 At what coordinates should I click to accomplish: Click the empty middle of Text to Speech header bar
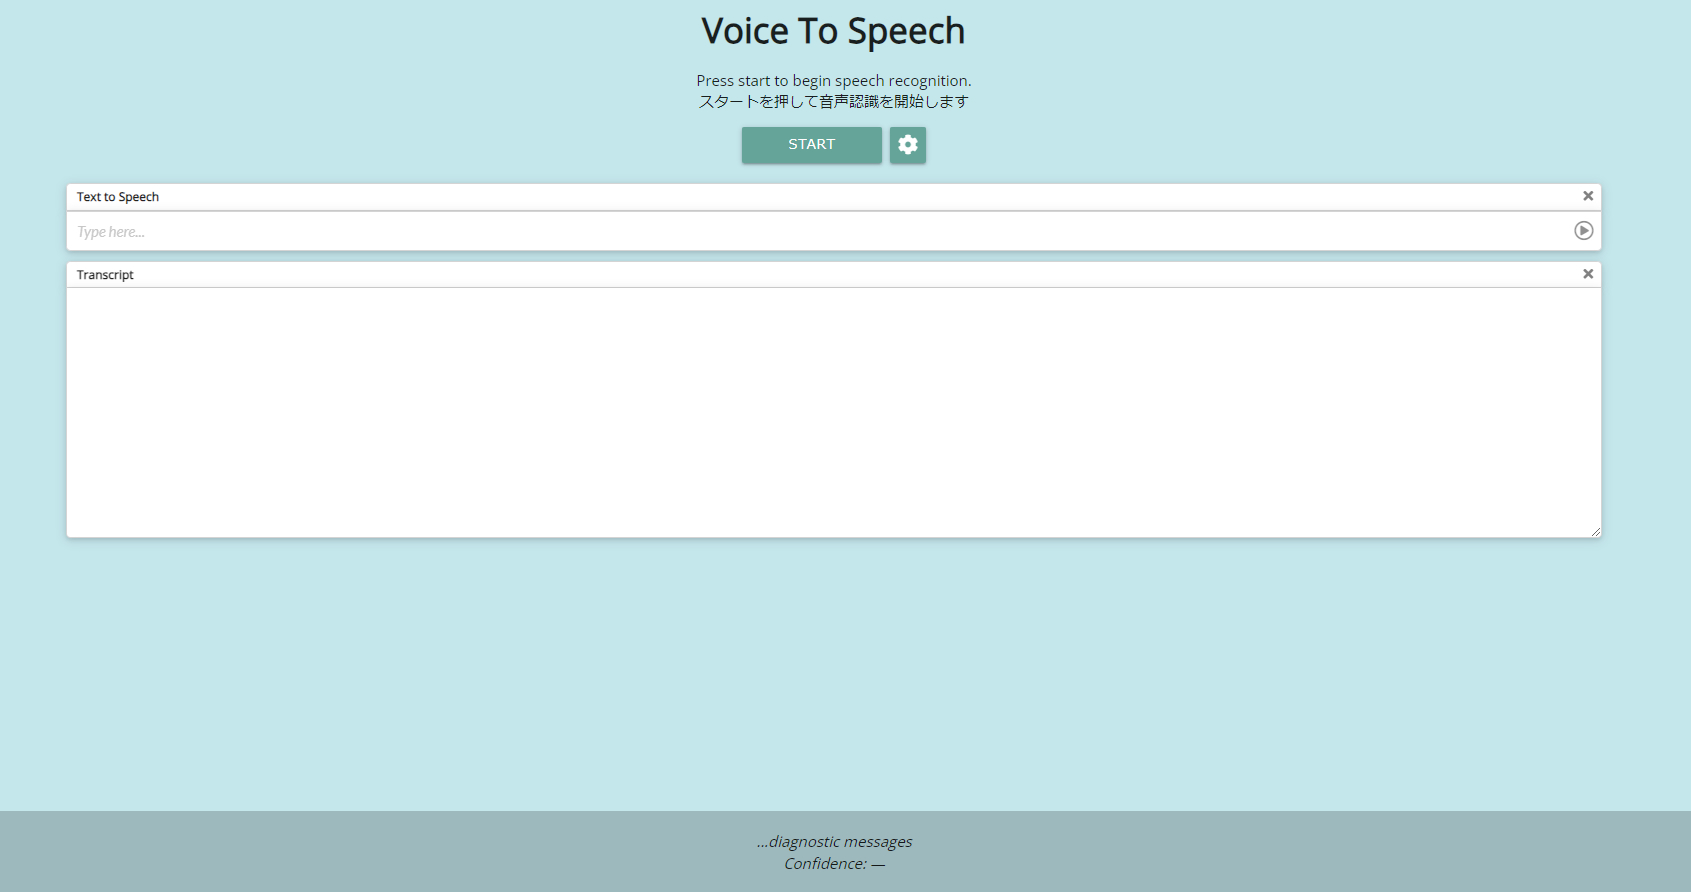click(833, 197)
